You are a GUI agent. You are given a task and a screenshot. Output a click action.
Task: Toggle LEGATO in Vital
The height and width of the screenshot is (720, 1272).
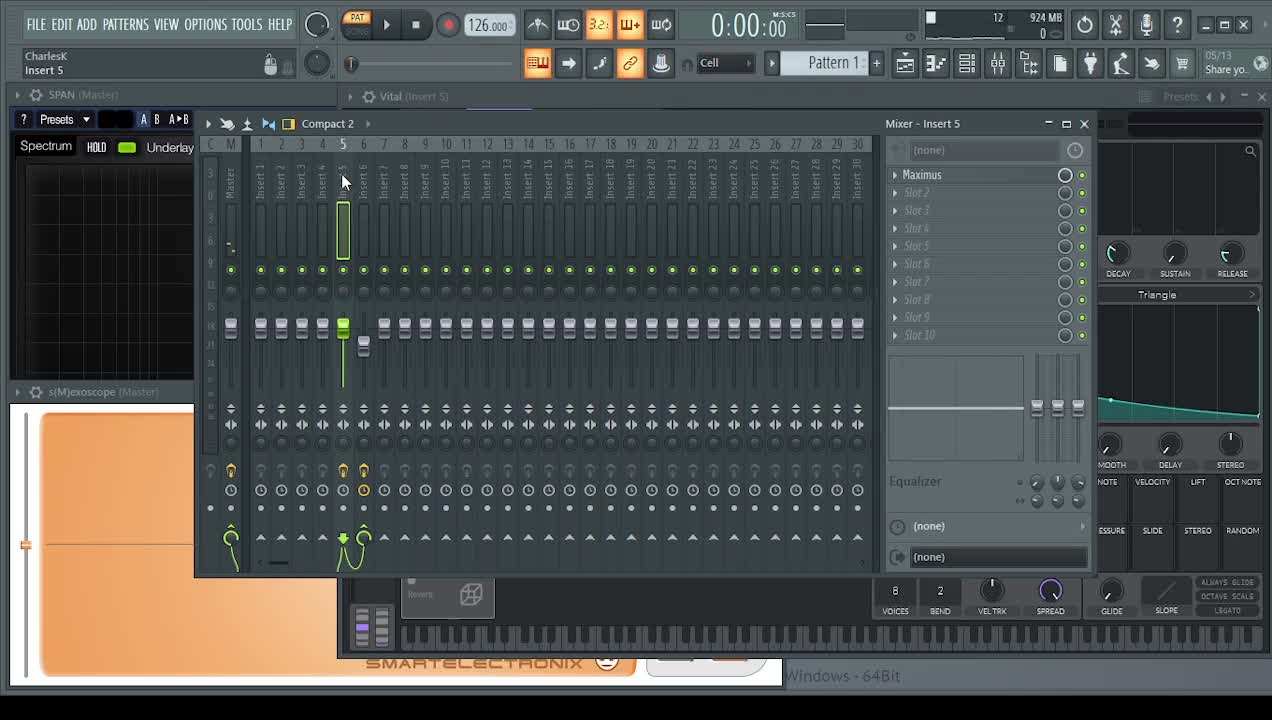[x=1227, y=610]
